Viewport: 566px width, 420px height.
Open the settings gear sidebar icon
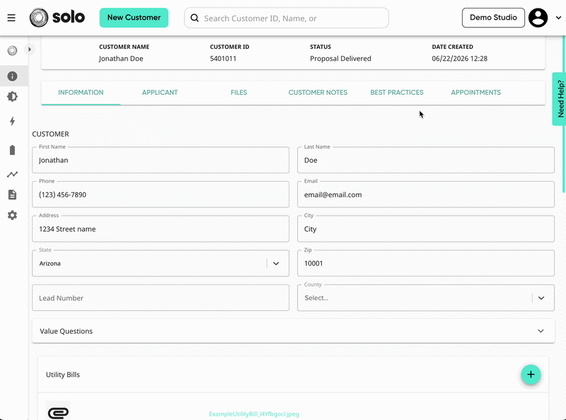tap(12, 215)
